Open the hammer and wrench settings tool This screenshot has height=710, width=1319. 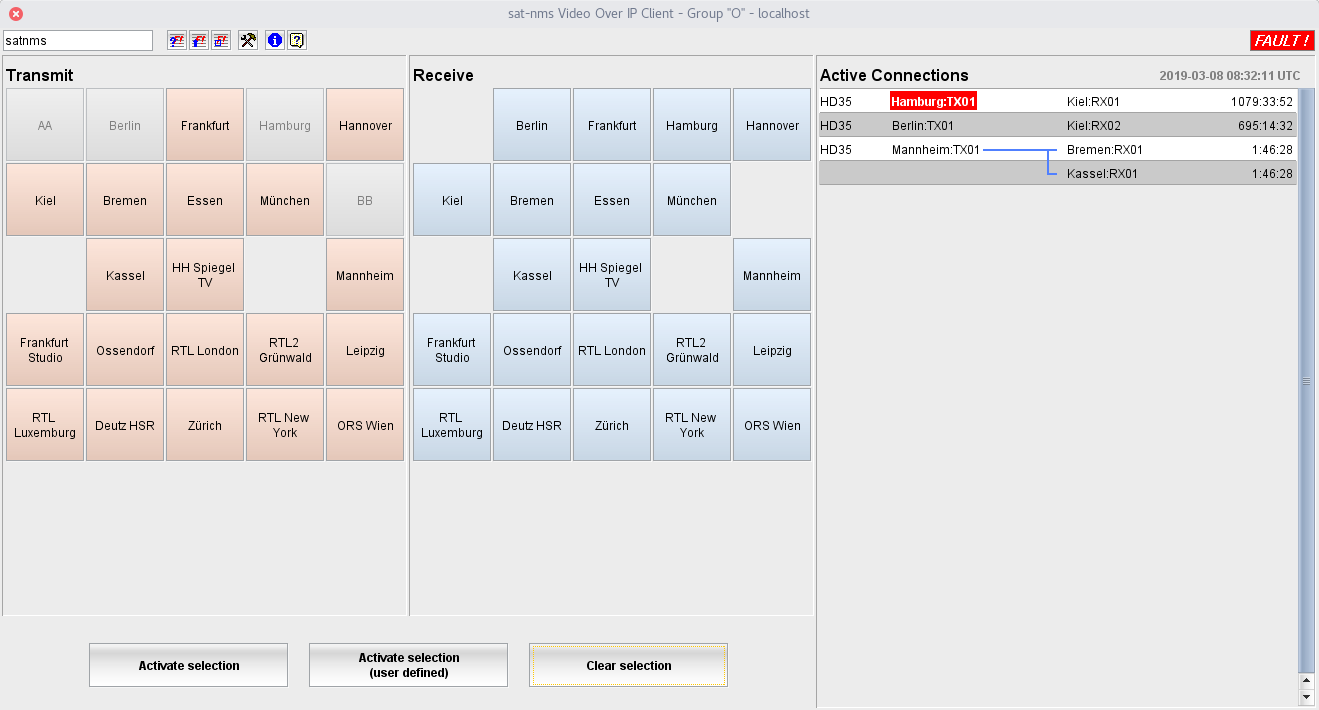(249, 40)
